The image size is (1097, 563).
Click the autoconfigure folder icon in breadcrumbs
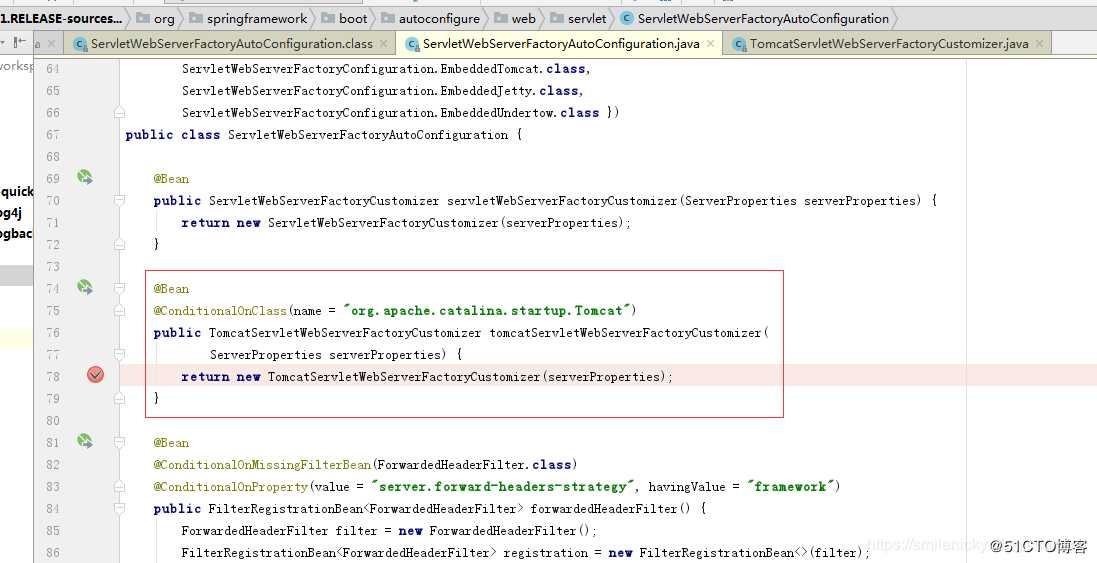point(388,18)
